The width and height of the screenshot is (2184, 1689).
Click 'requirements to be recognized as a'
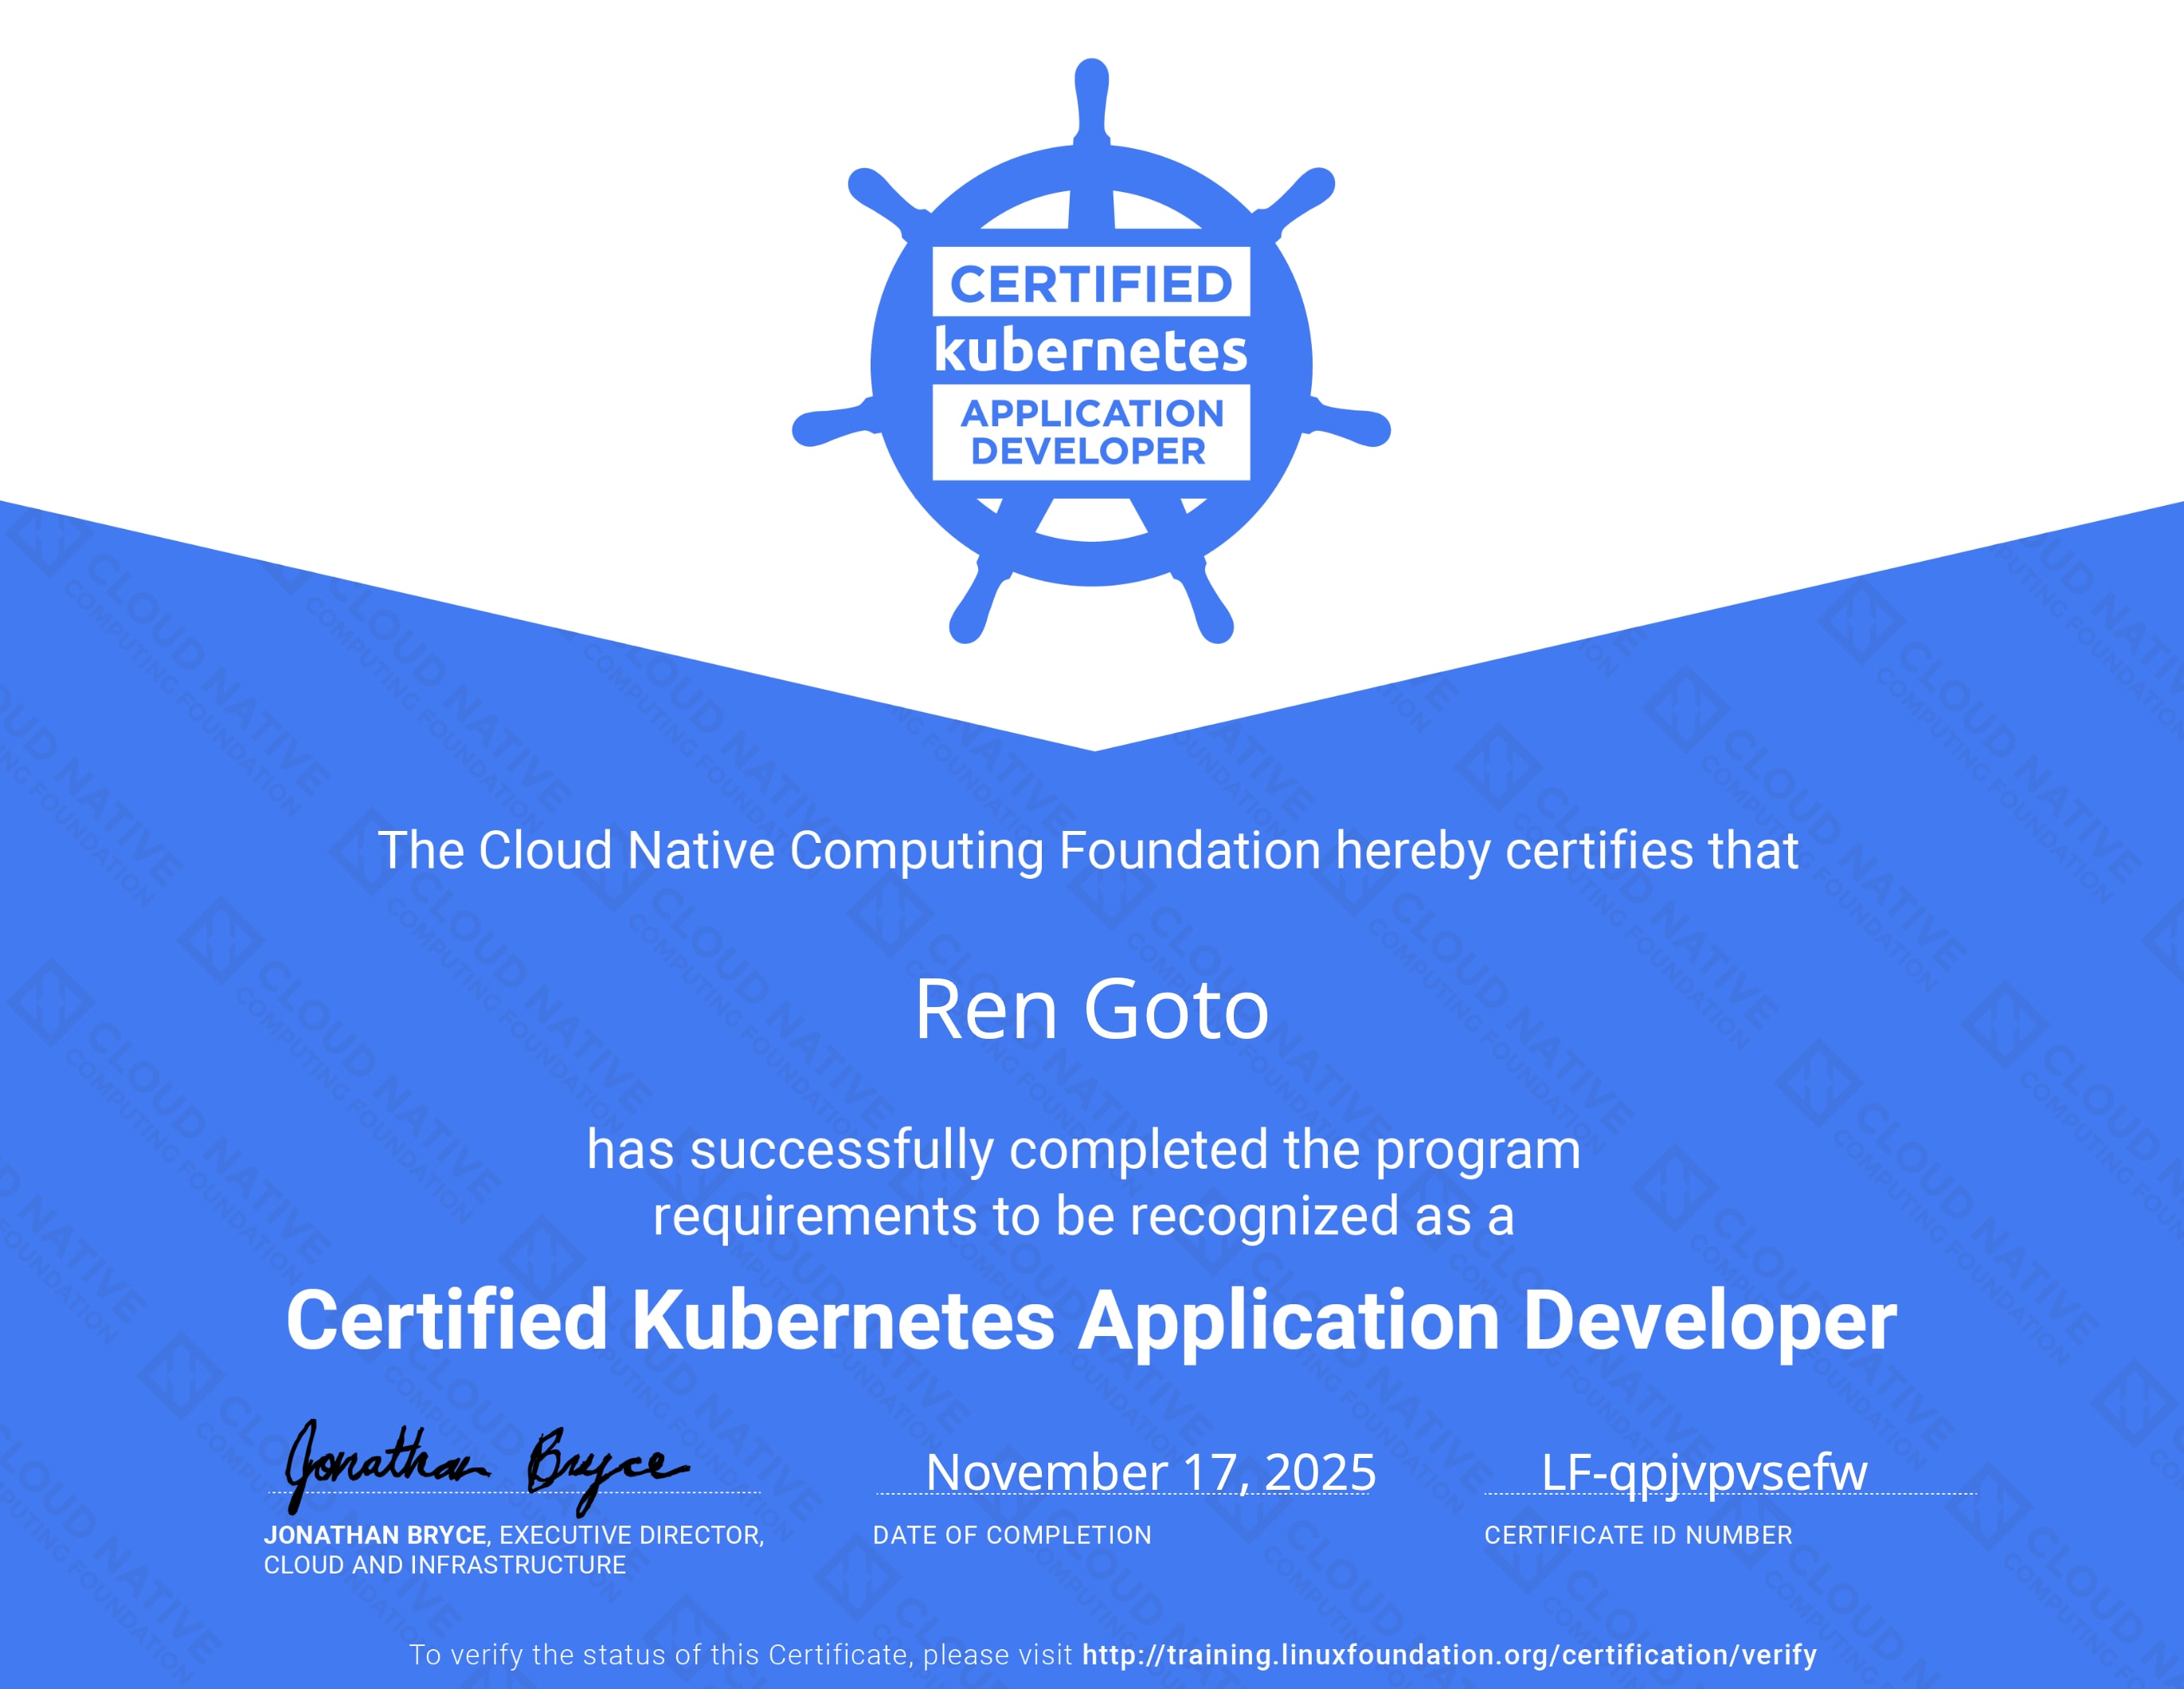1083,1216
